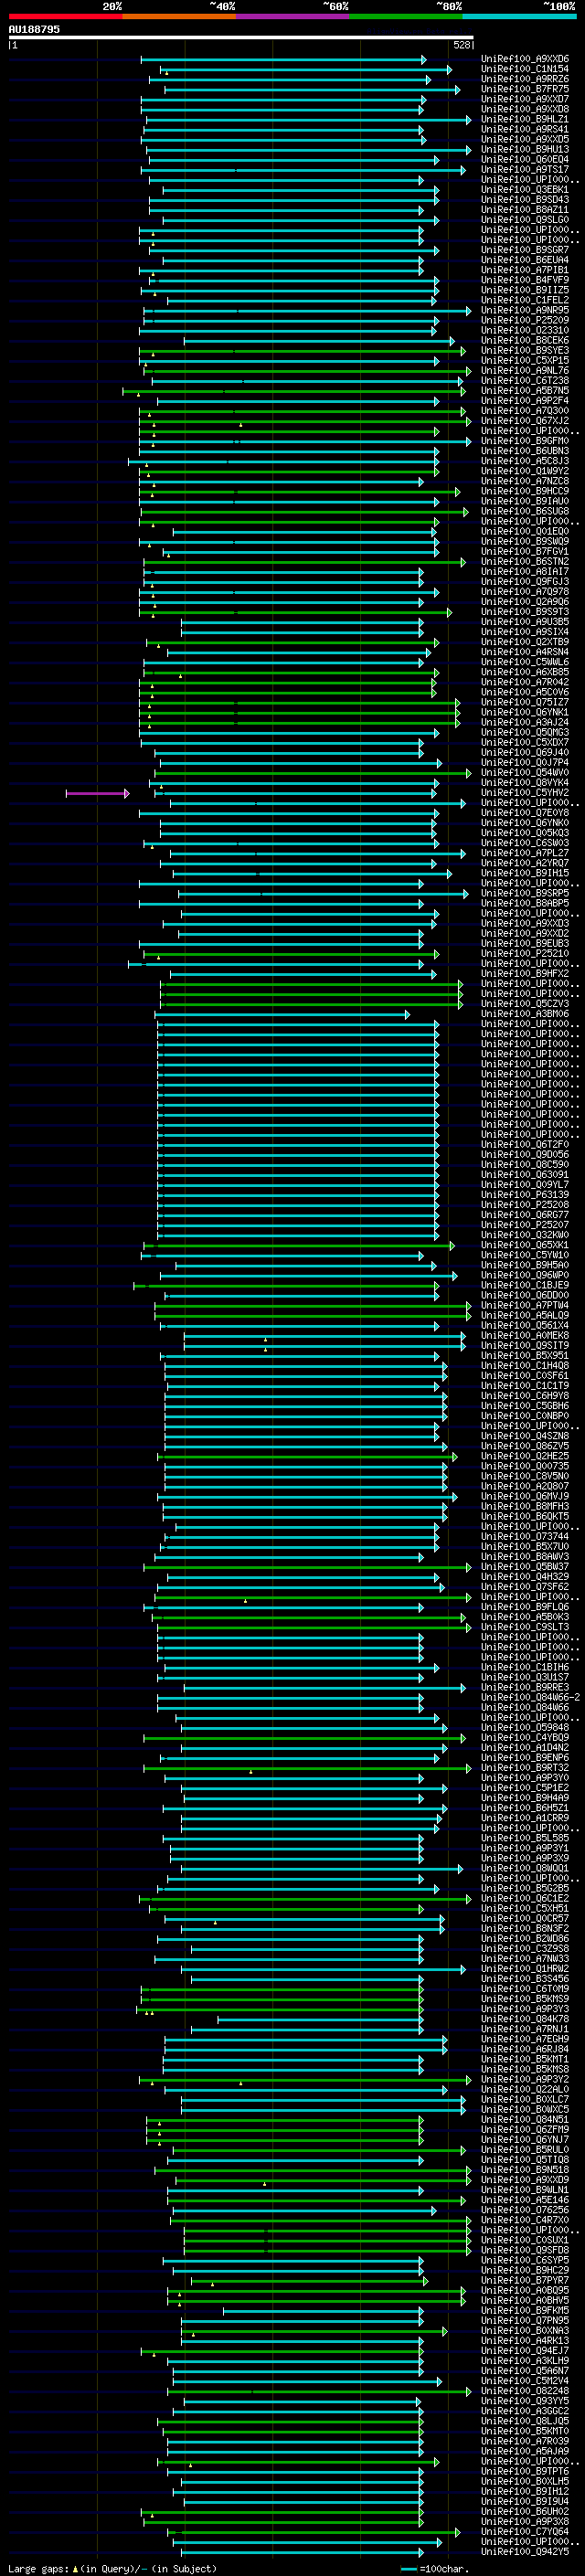This screenshot has width=585, height=2576.
Task: Open the UniRef100_A7EGH9 hit
Action: pyautogui.click(x=525, y=2039)
